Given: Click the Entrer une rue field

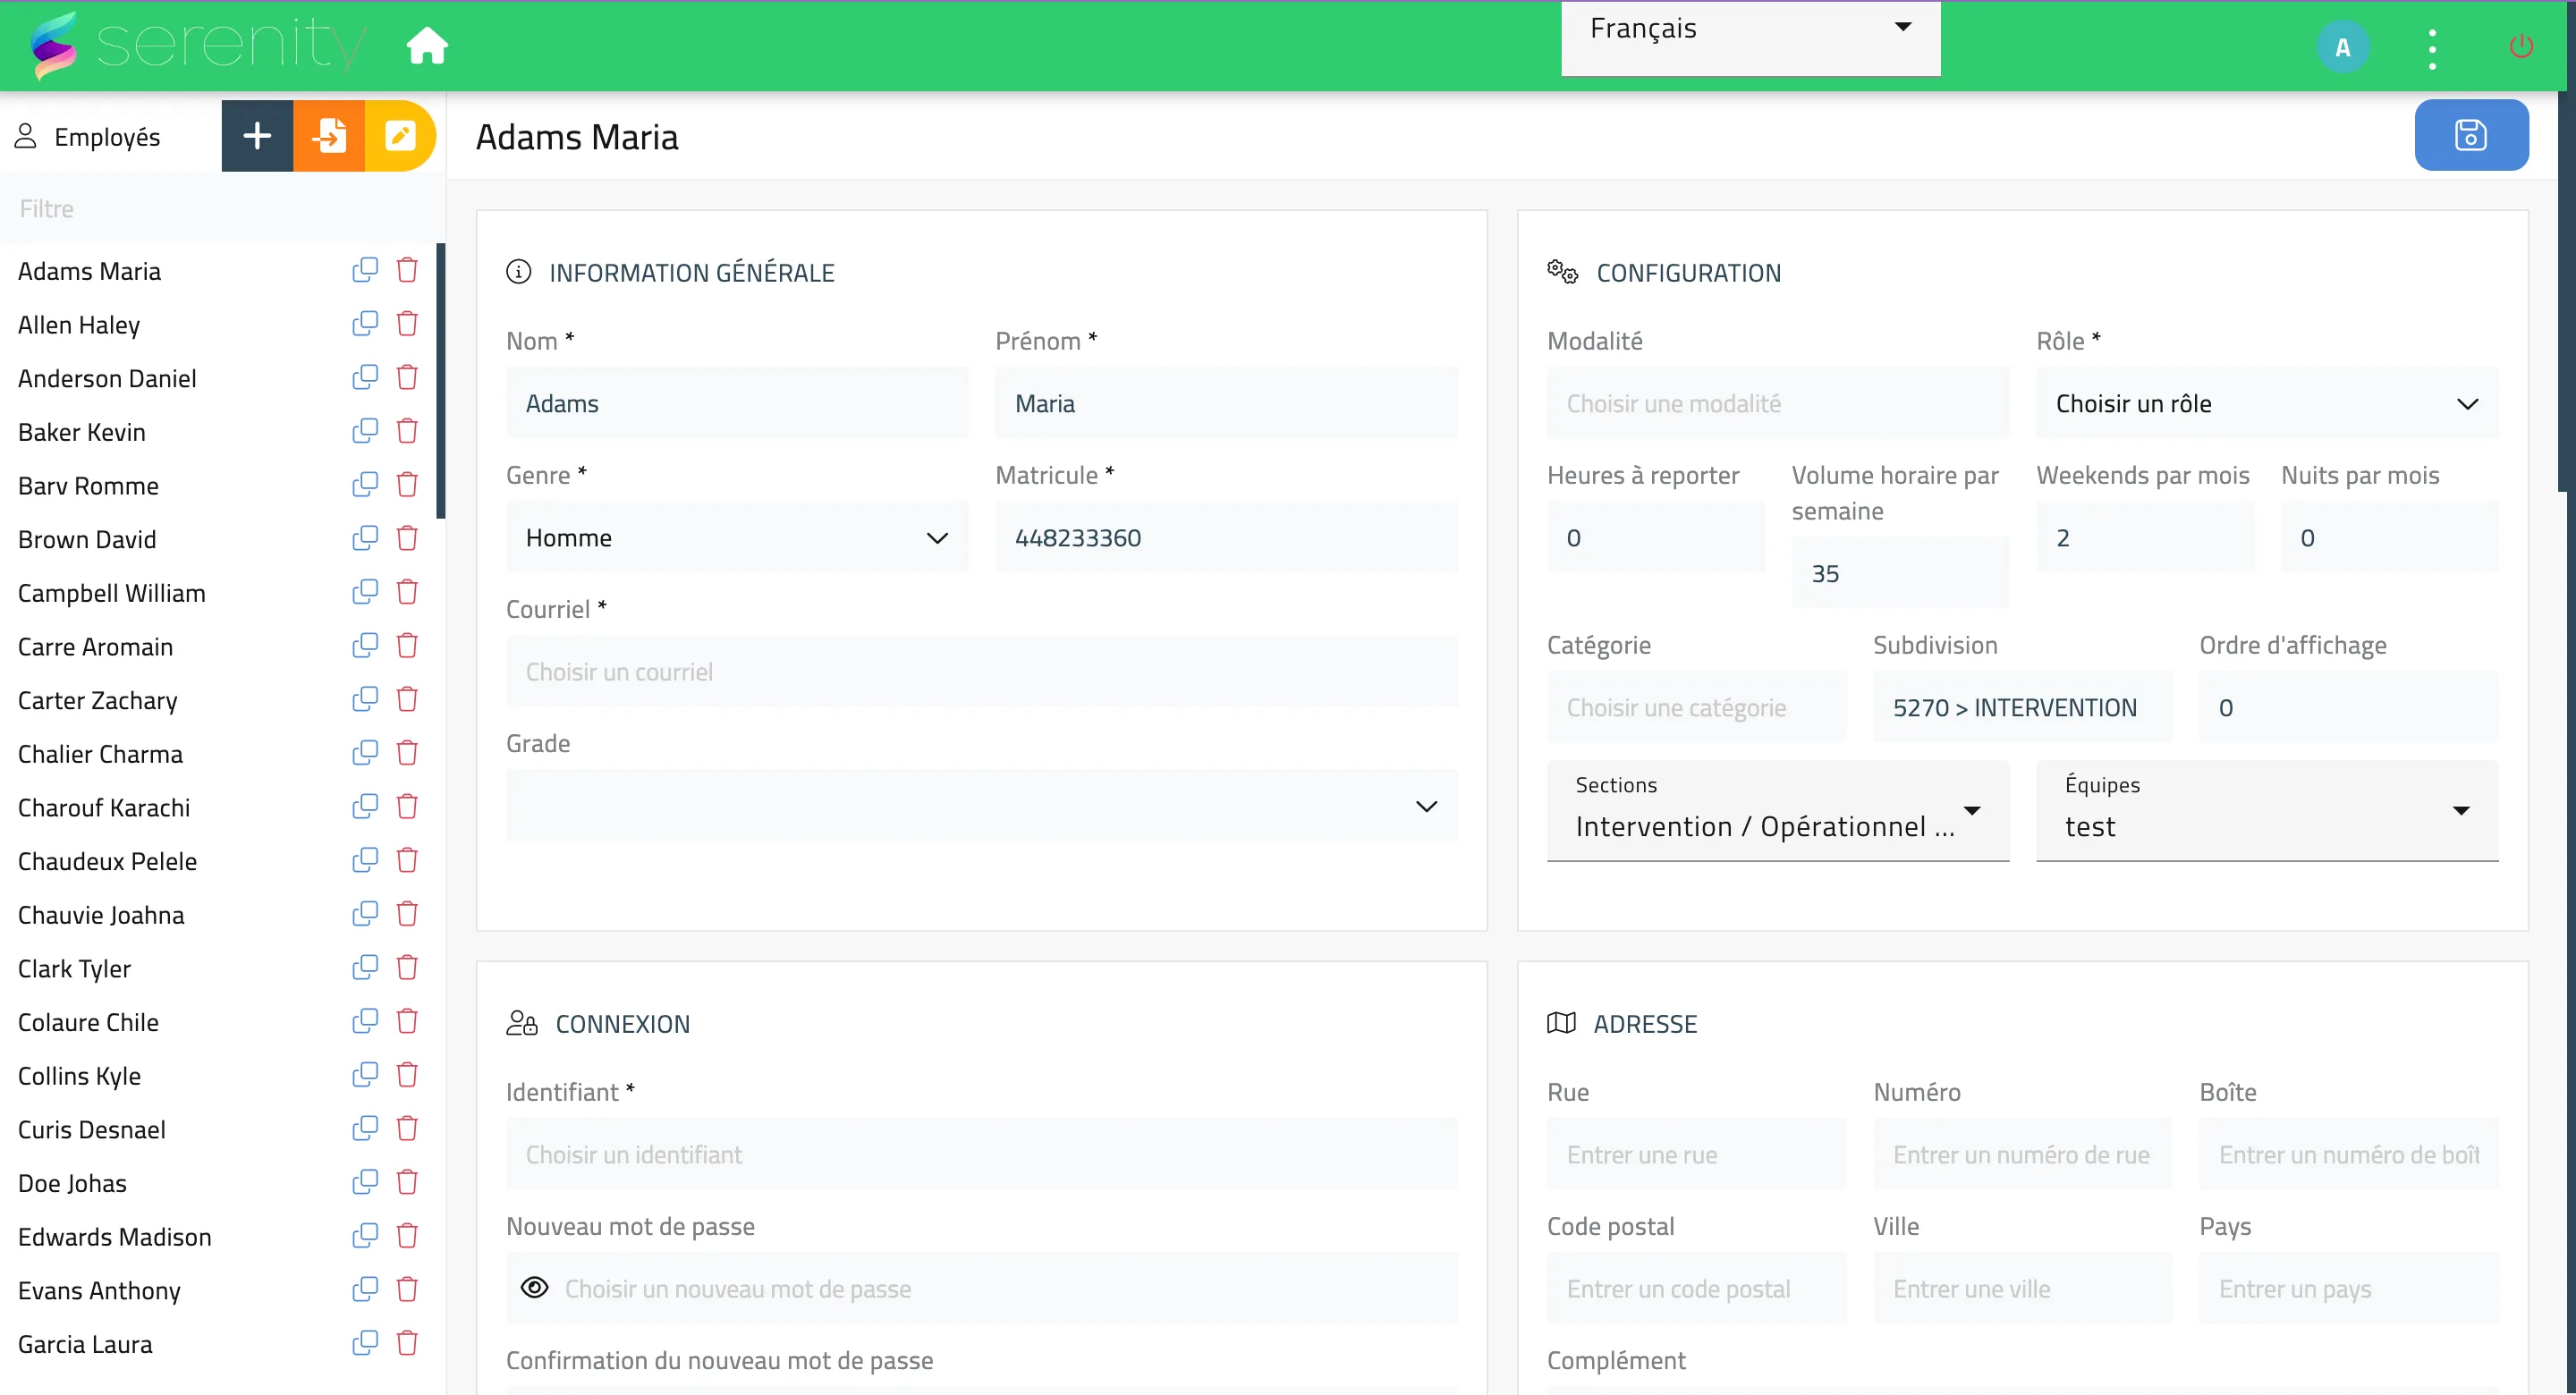Looking at the screenshot, I should 1696,1155.
